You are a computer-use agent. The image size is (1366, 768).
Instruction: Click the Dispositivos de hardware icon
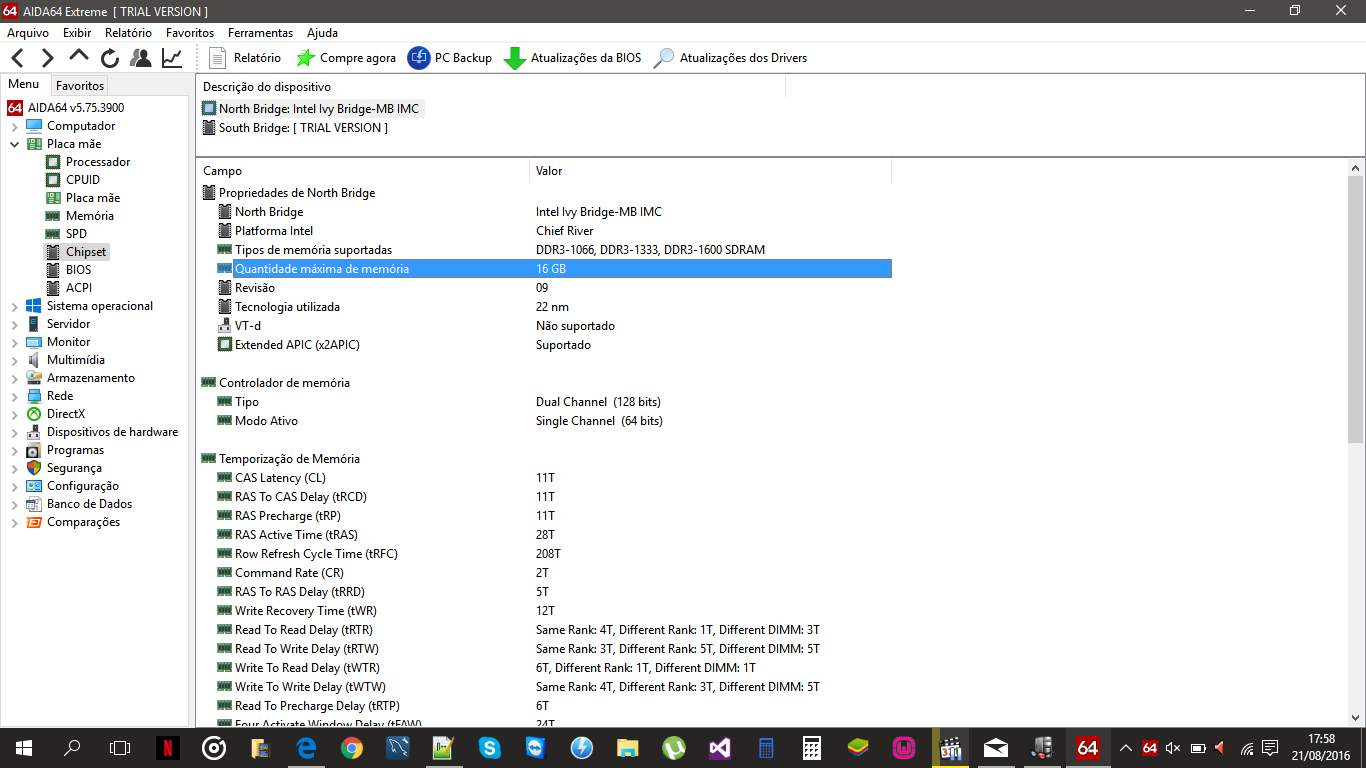[34, 432]
